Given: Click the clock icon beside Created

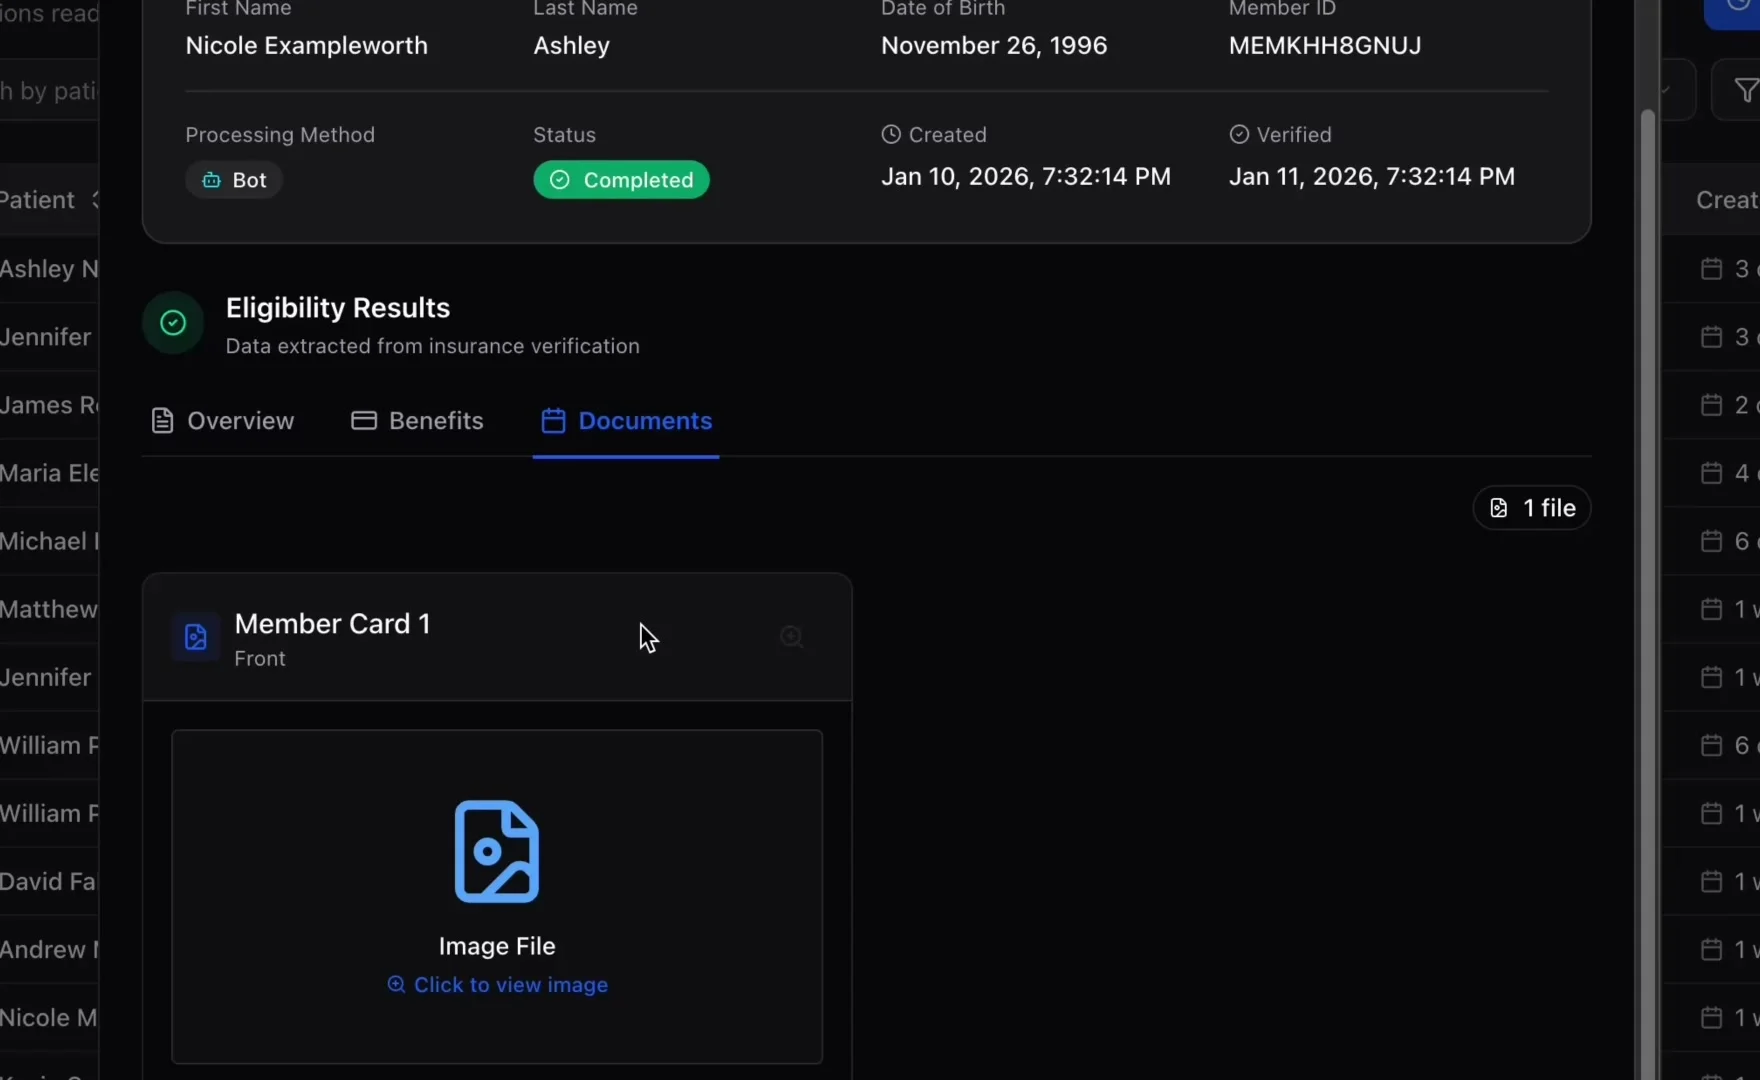Looking at the screenshot, I should tap(891, 135).
